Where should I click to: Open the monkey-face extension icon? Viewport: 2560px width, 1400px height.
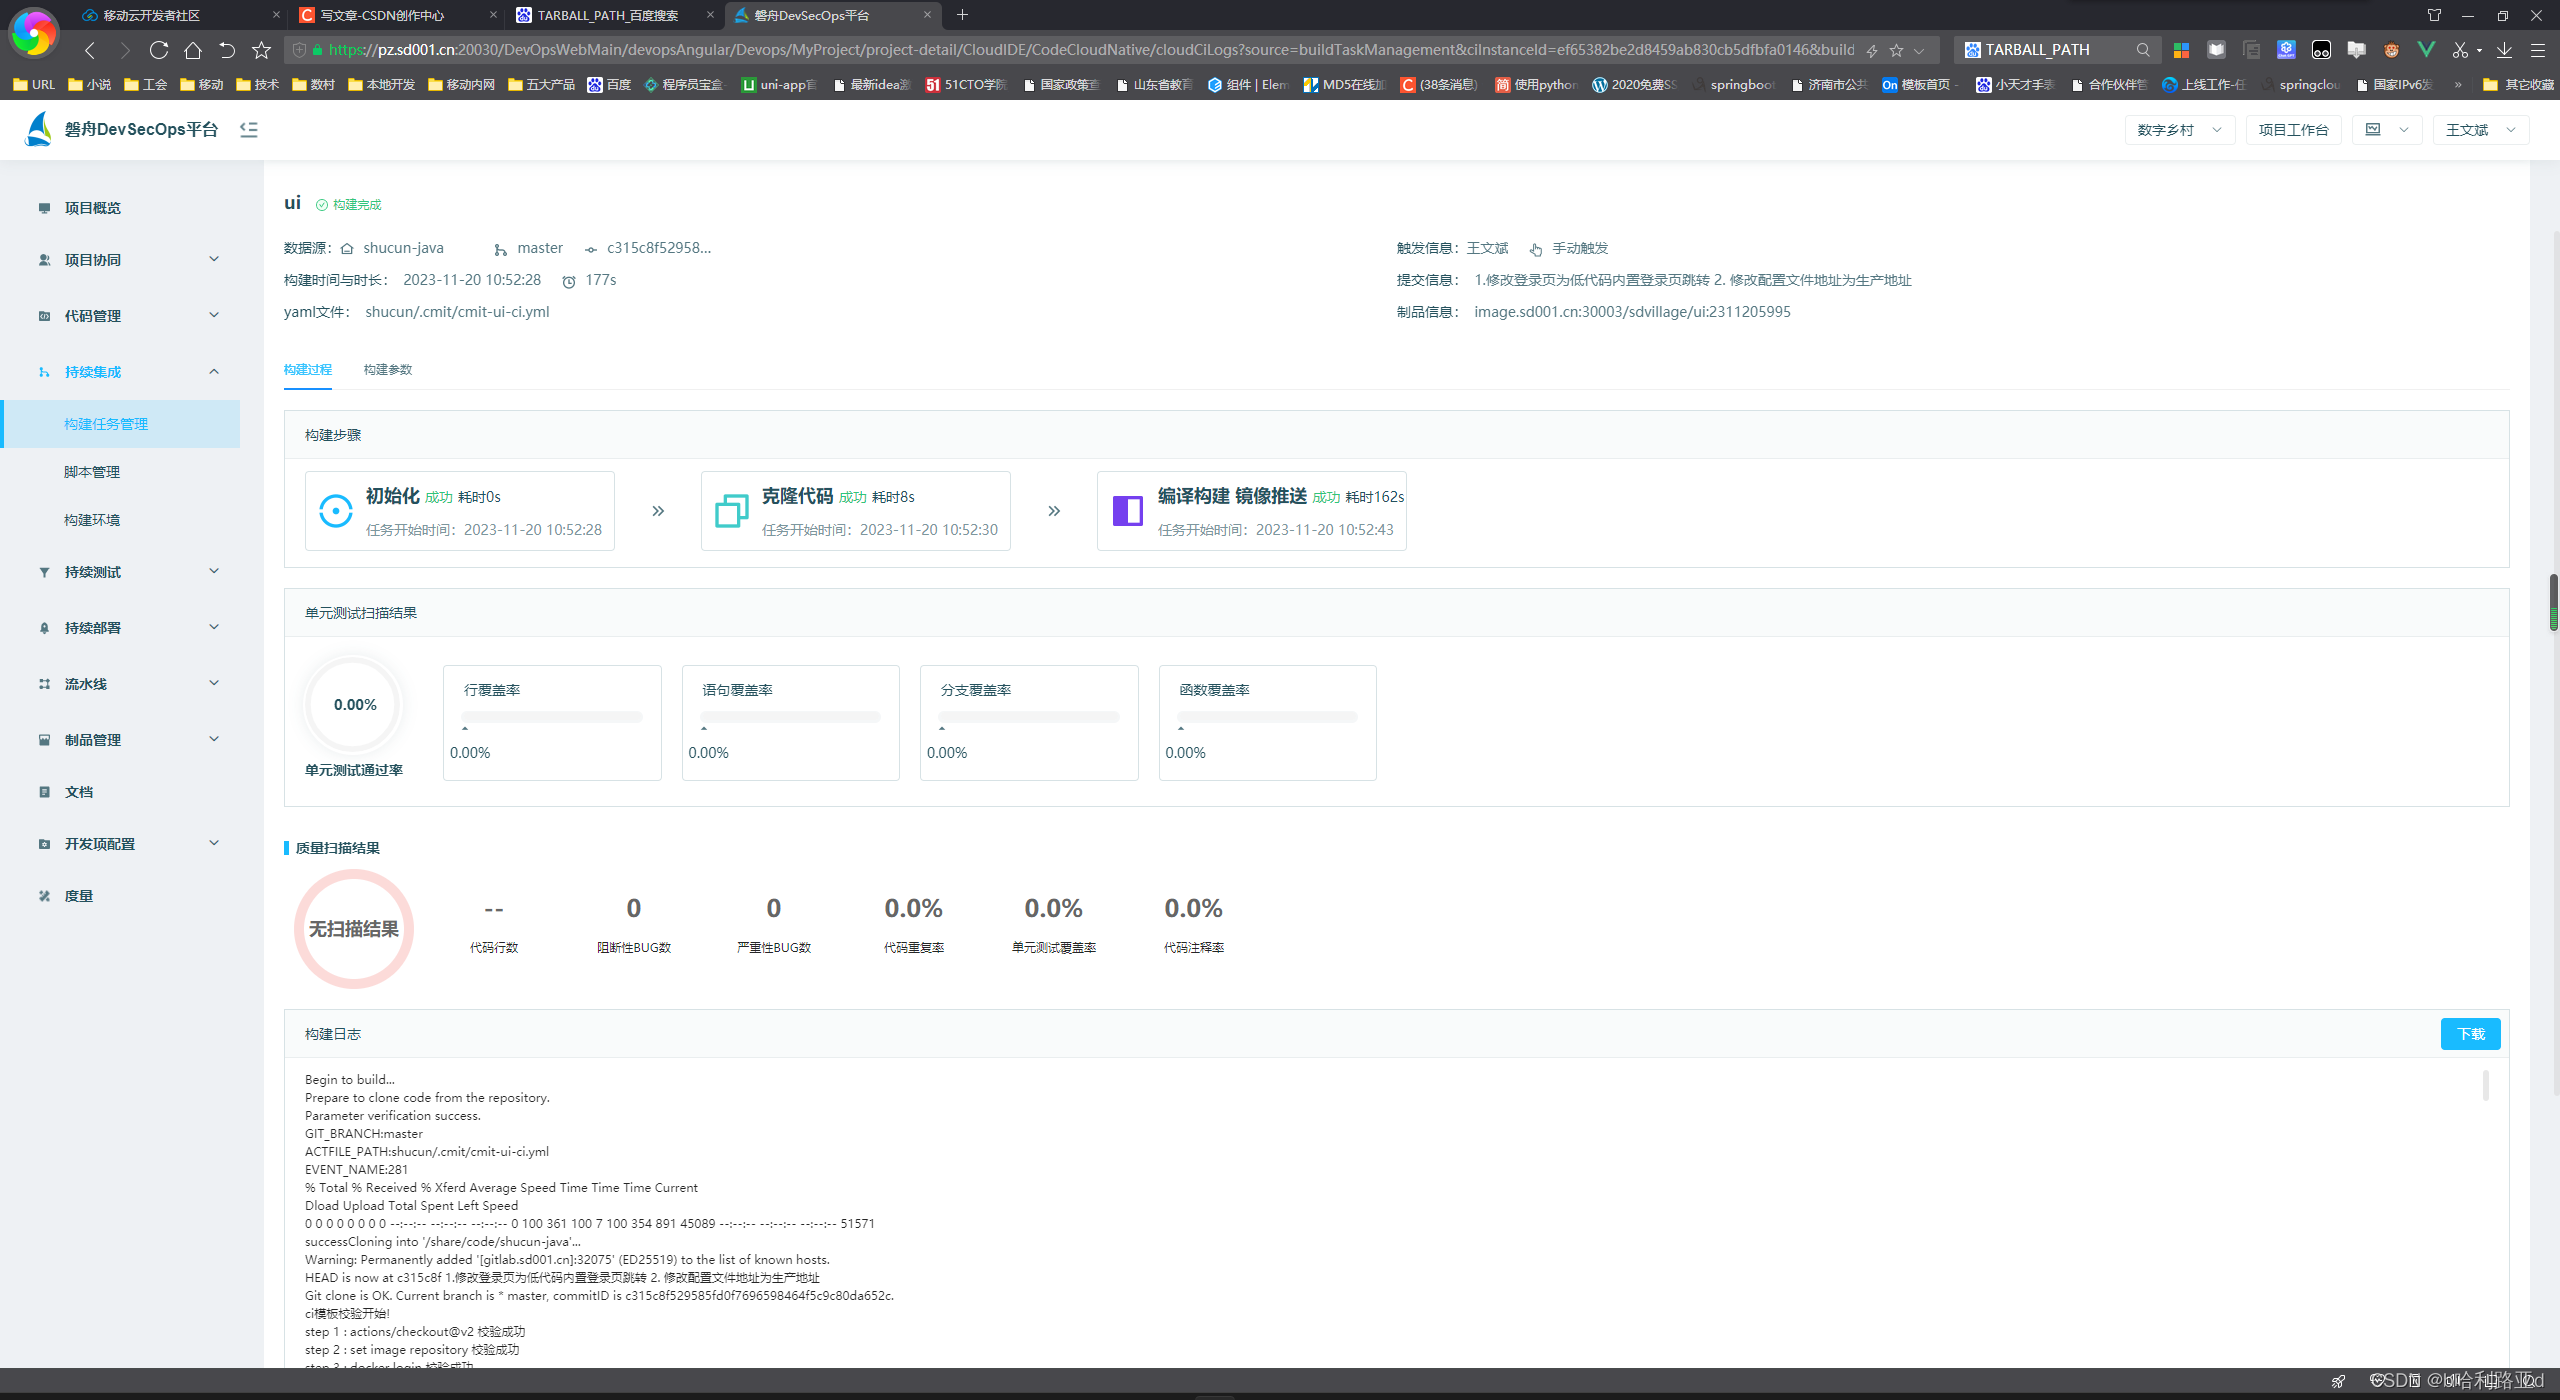pos(2391,50)
